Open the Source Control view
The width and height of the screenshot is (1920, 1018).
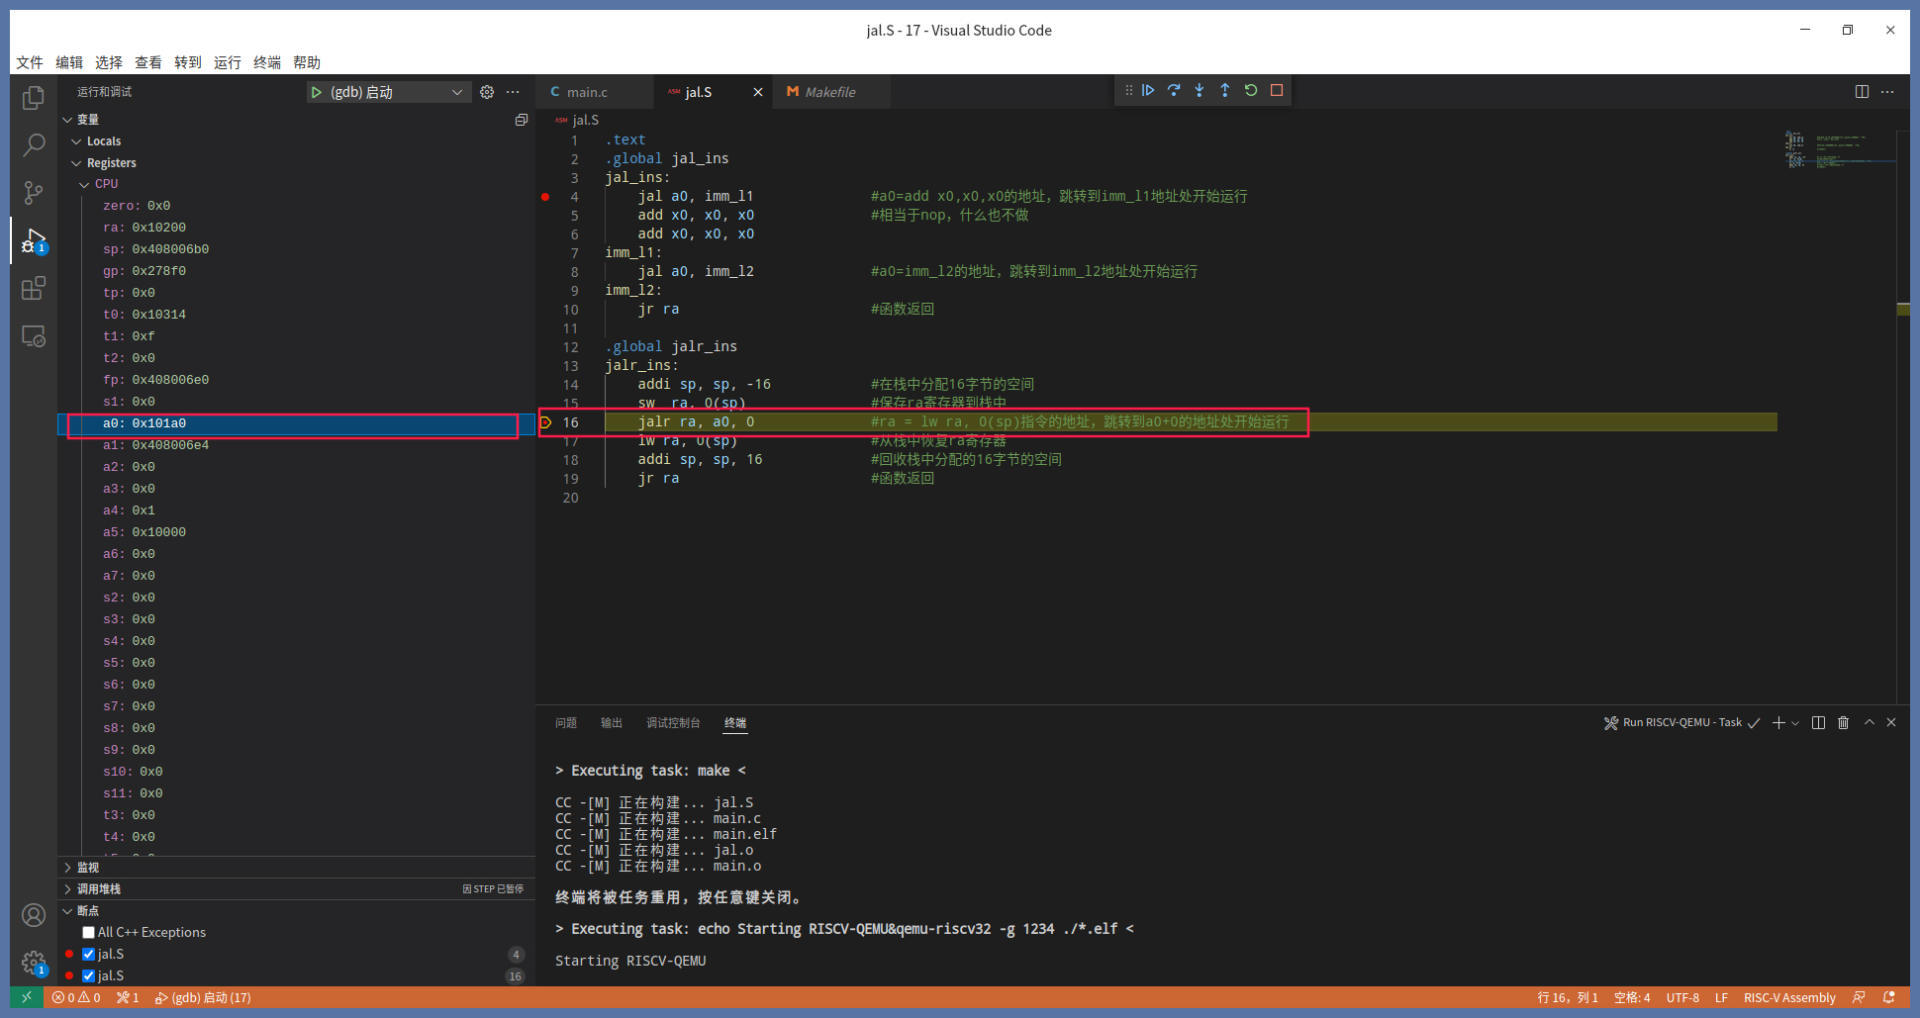tap(33, 192)
